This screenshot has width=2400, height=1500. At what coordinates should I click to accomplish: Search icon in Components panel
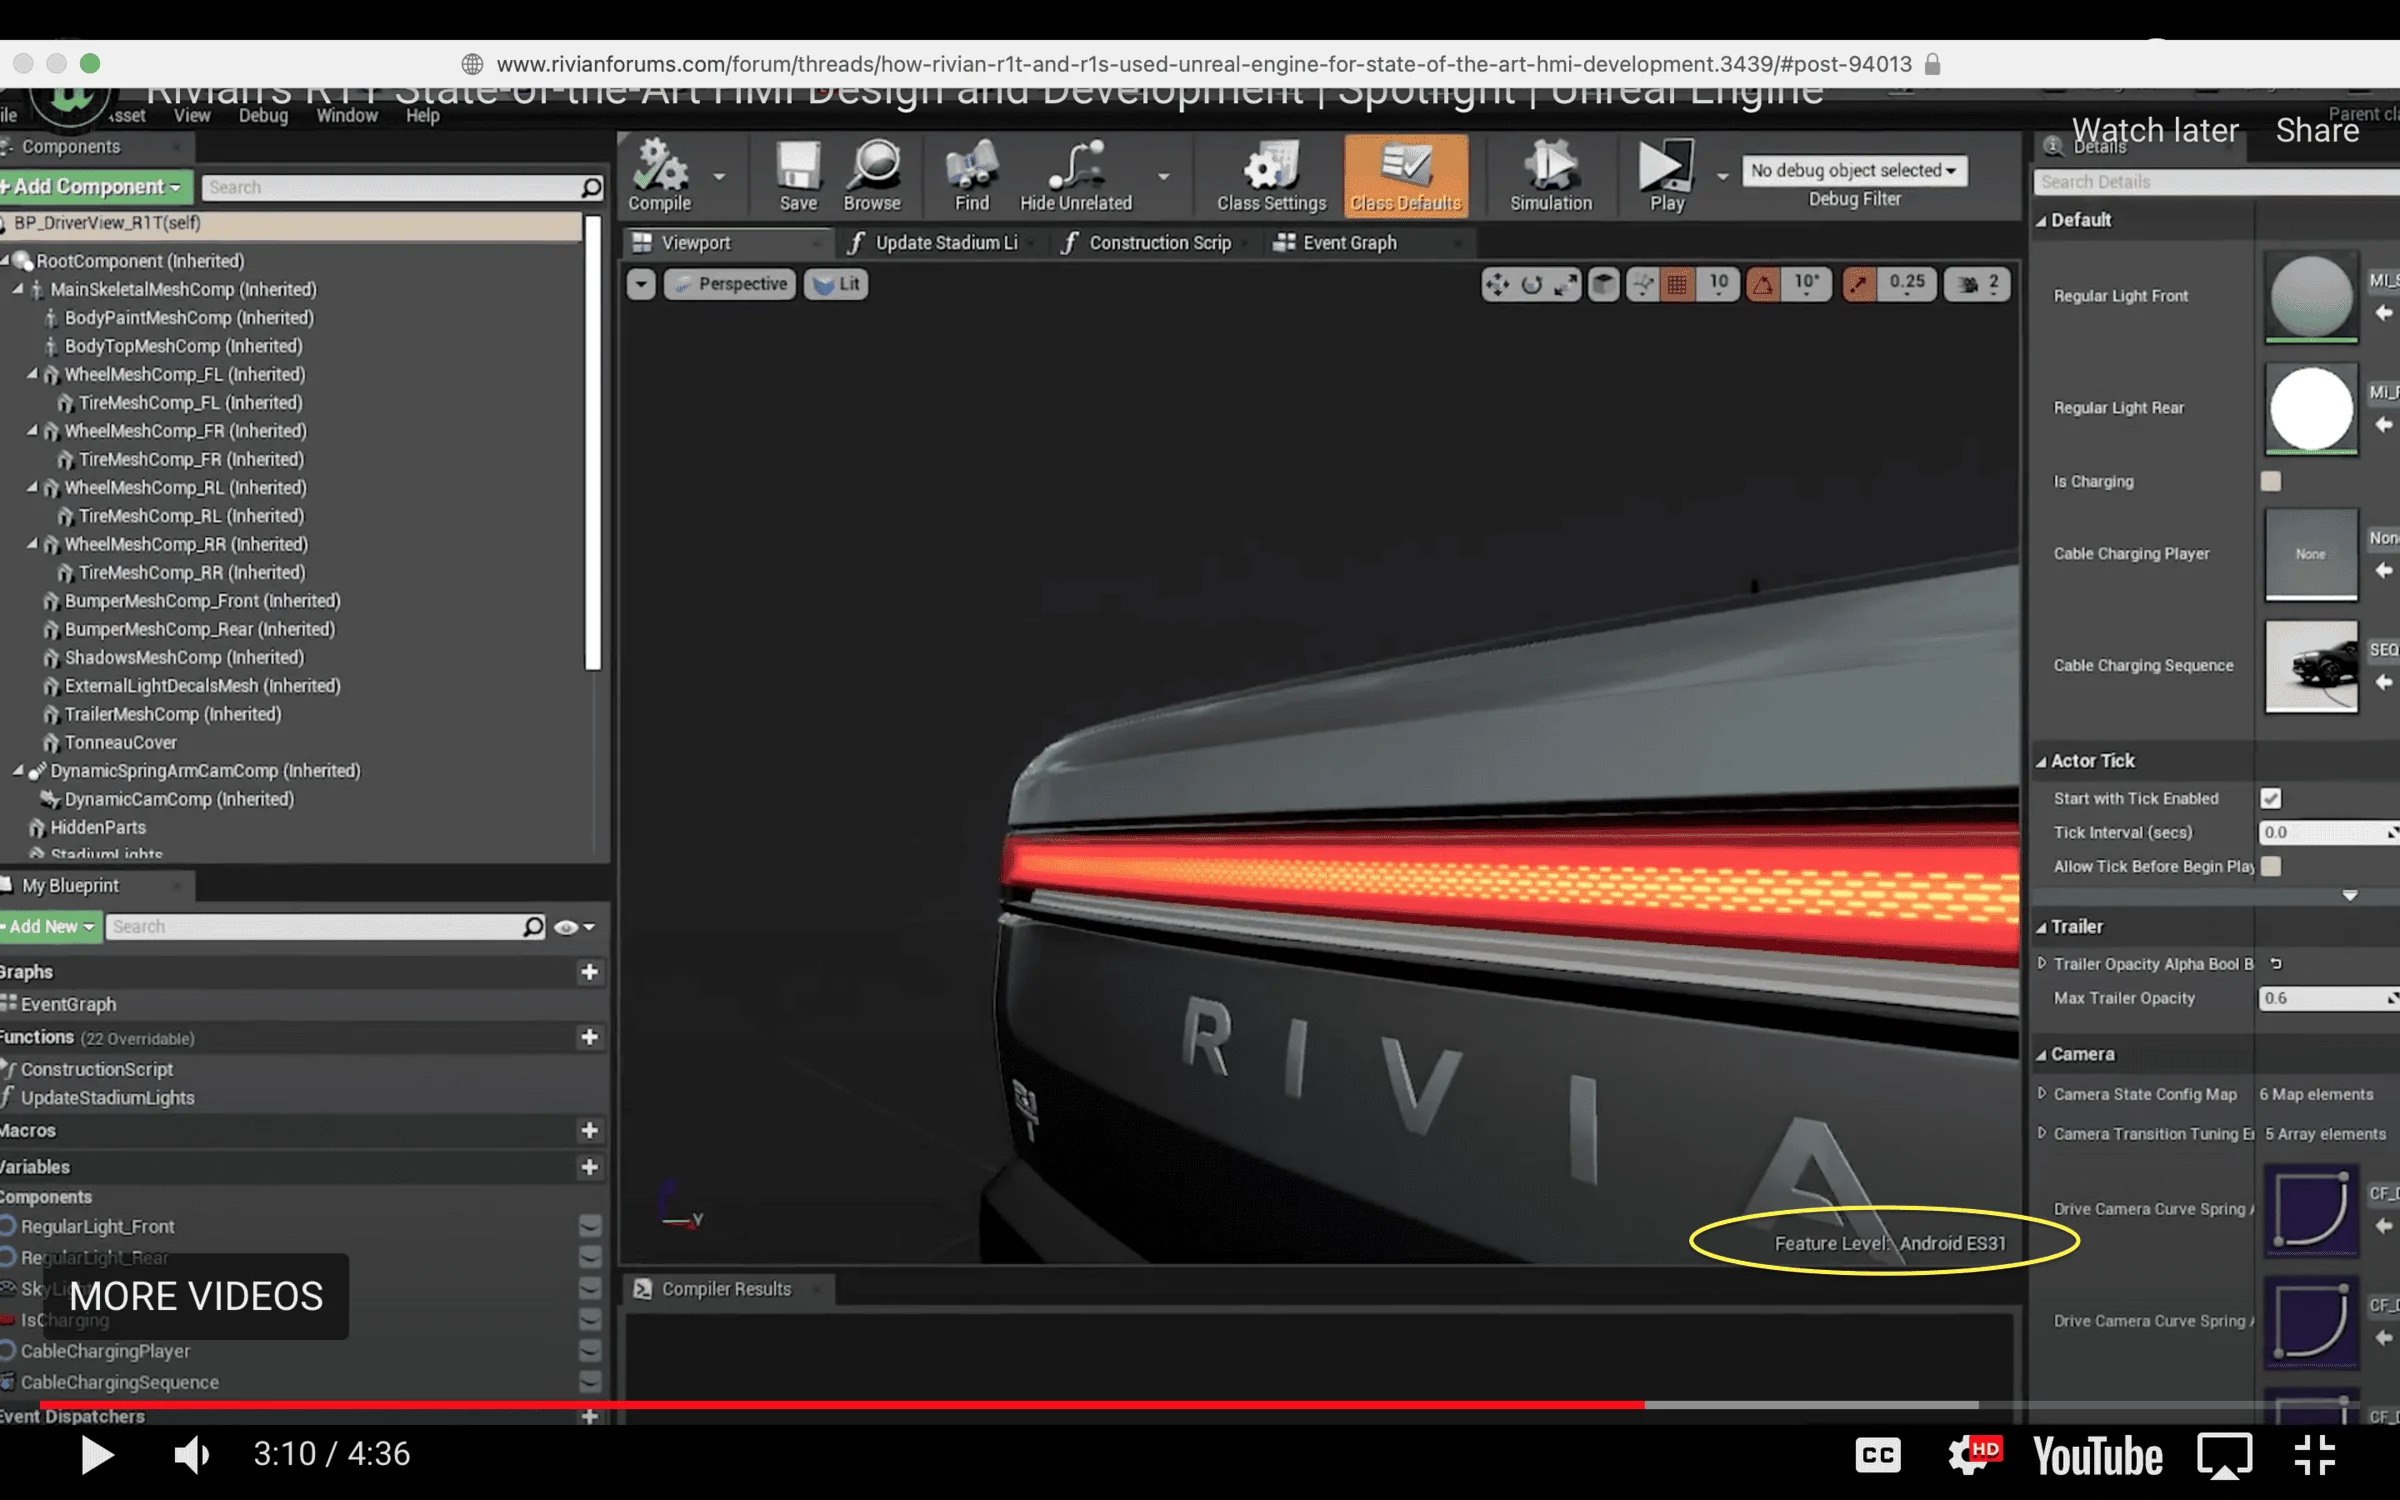tap(591, 187)
